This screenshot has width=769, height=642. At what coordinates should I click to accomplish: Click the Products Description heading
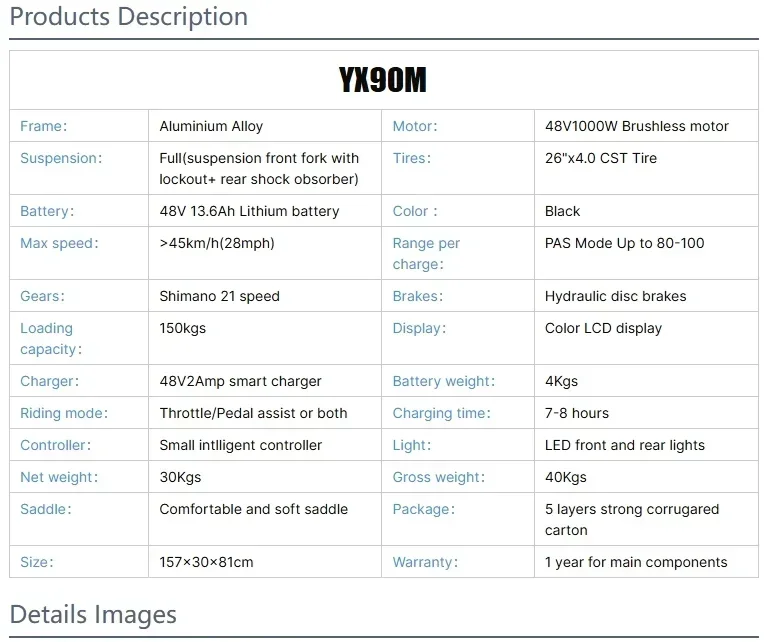click(129, 17)
